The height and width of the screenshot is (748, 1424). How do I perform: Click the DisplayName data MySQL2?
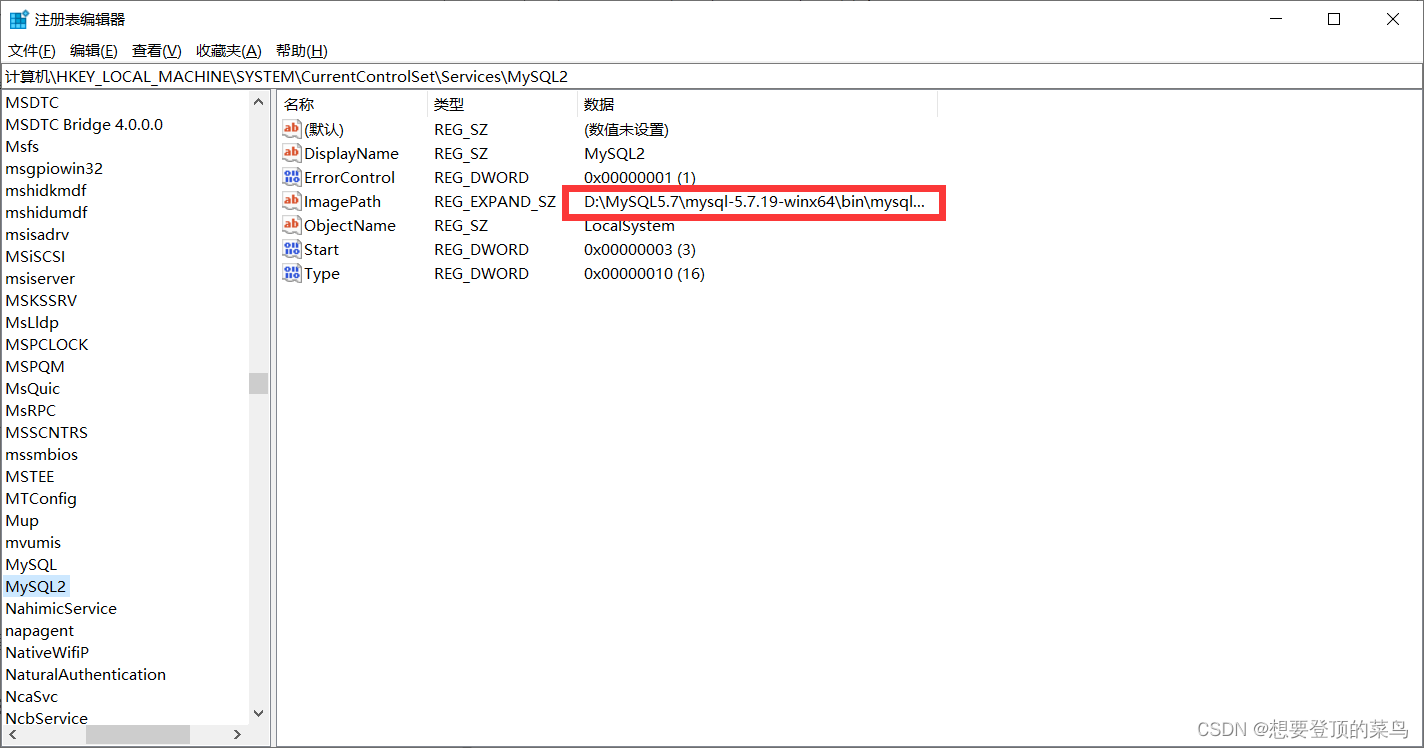point(614,153)
